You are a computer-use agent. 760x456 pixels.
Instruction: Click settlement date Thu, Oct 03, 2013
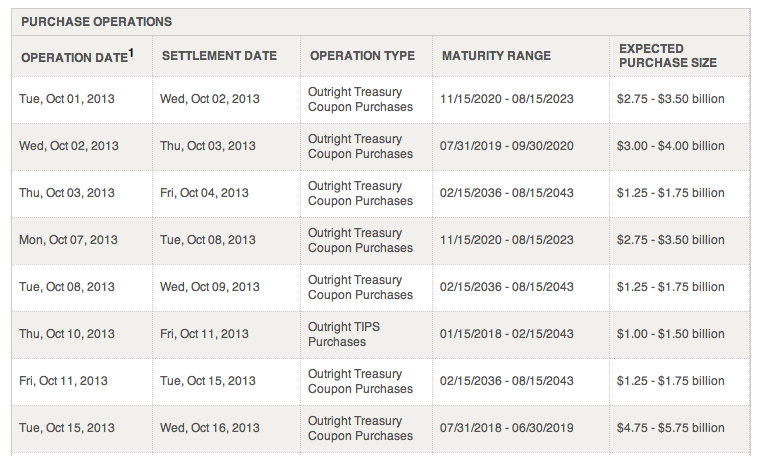(207, 146)
